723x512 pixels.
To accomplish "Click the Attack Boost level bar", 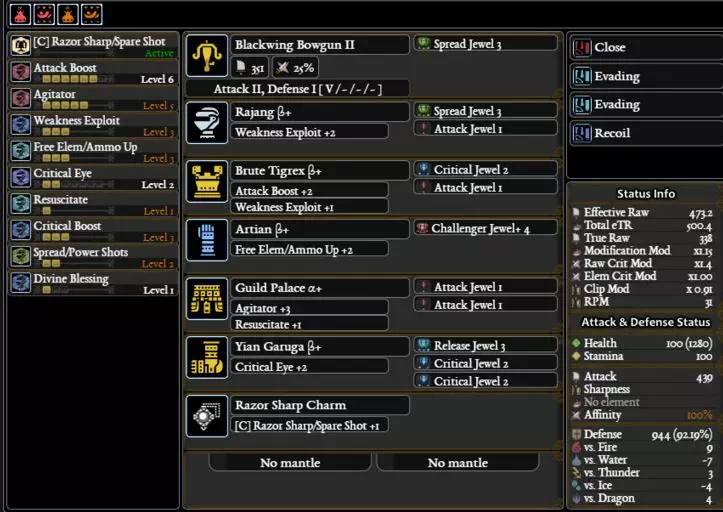I will (x=77, y=79).
